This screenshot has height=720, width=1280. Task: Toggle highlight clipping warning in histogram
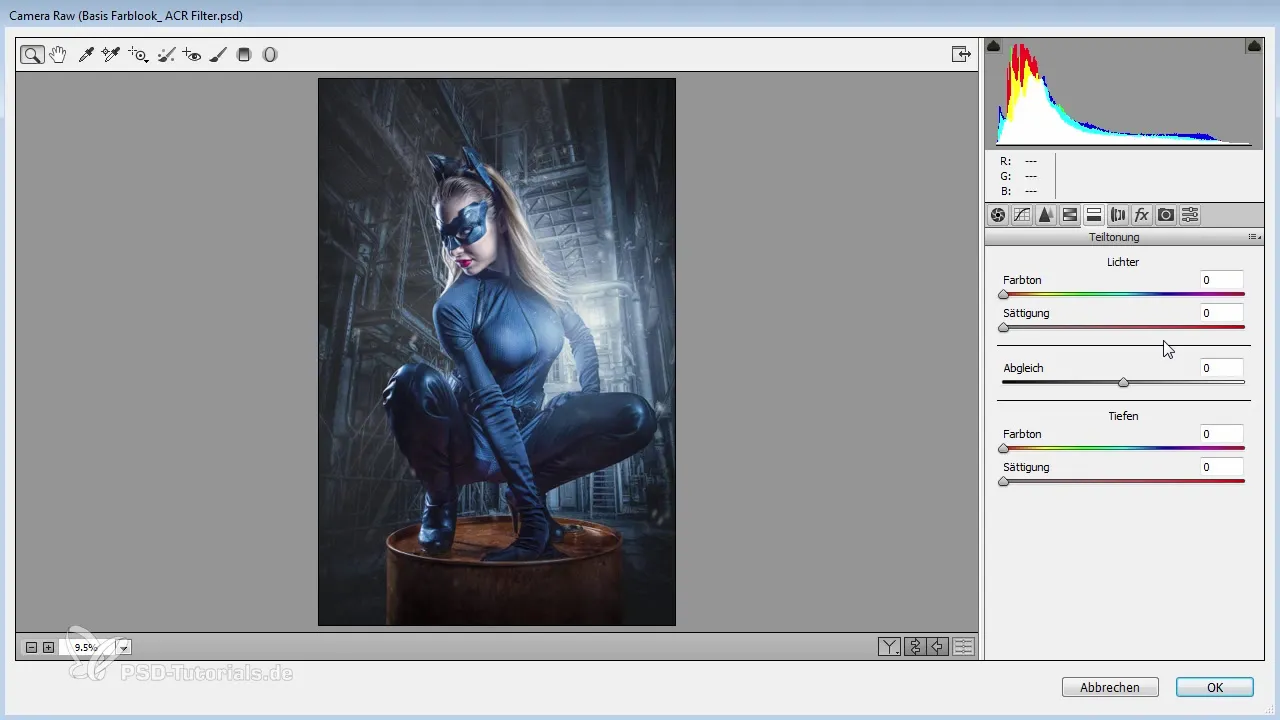click(x=1253, y=46)
